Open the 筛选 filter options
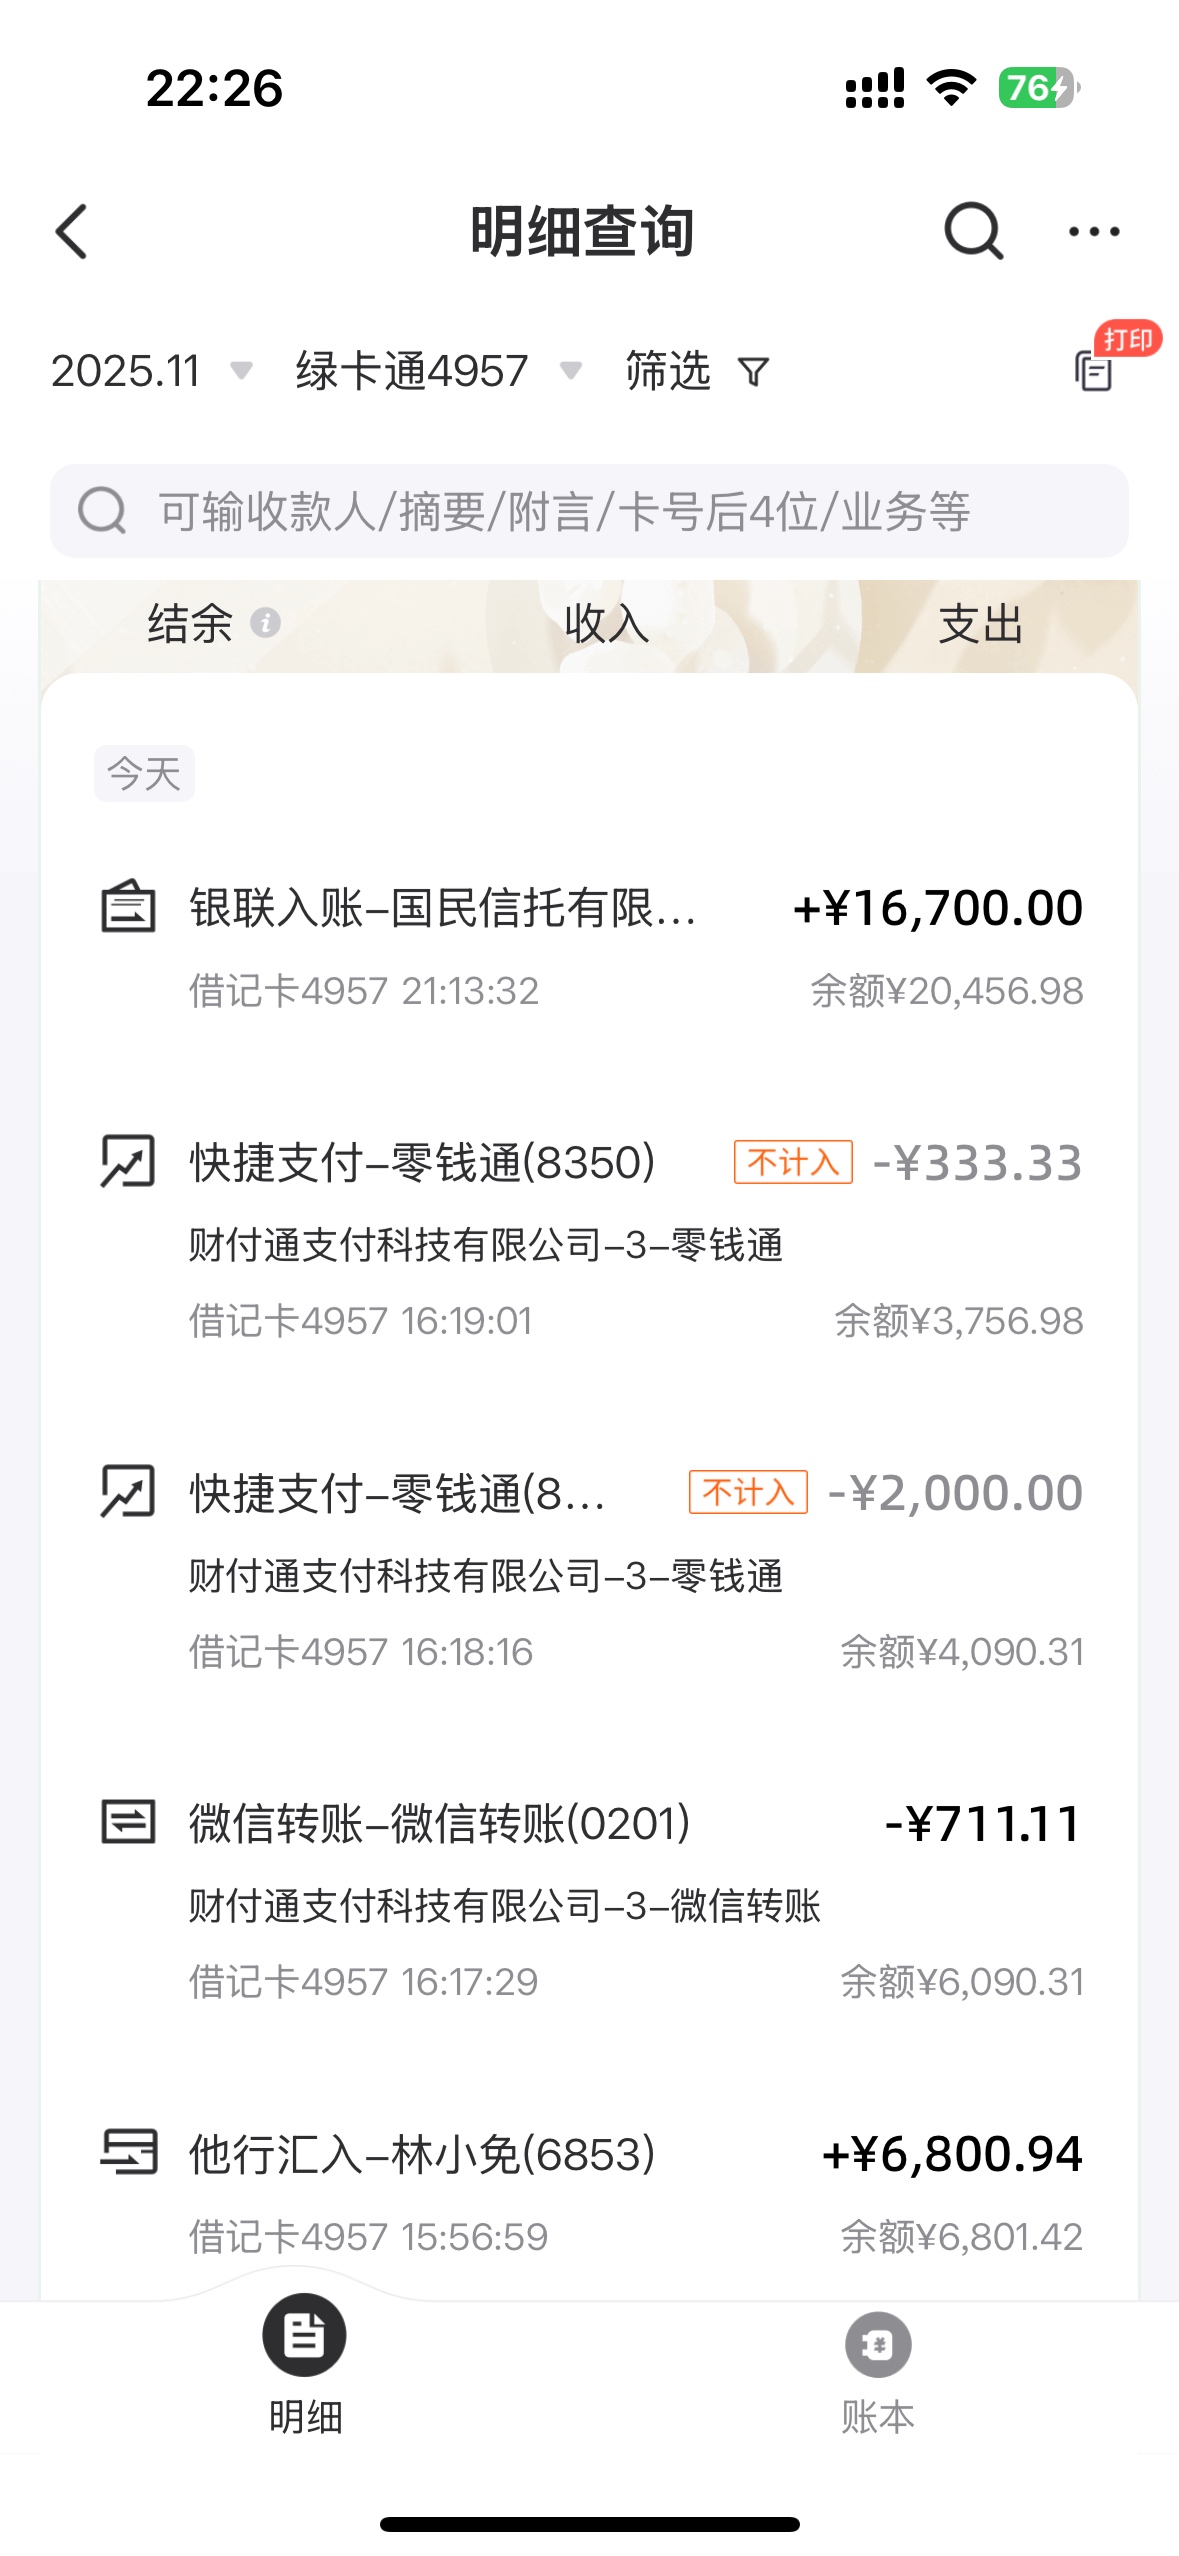The width and height of the screenshot is (1179, 2556). (668, 371)
